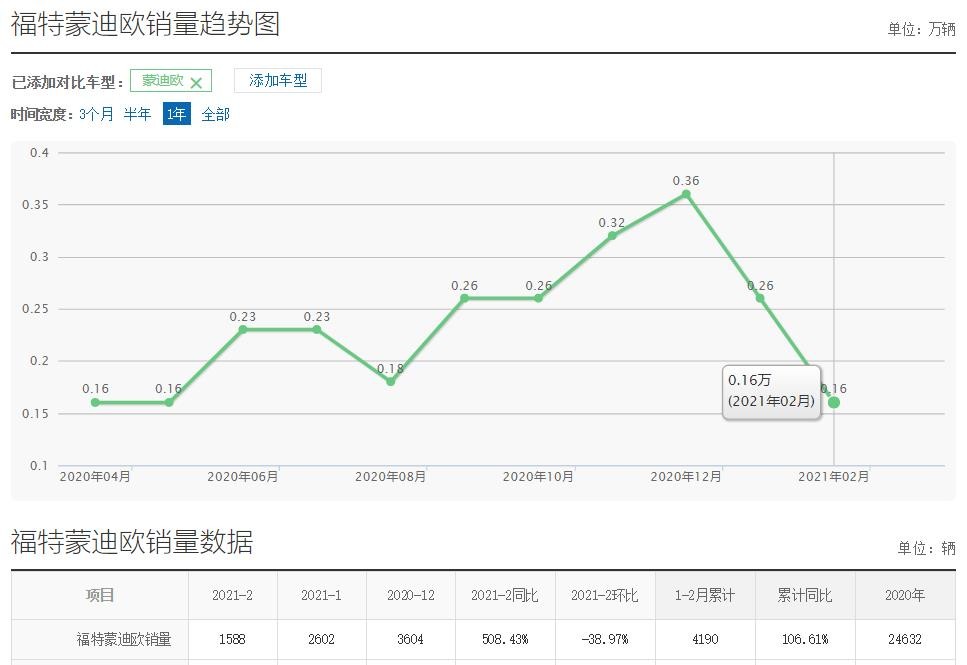967x665 pixels.
Task: Select the 全部 time range
Action: tap(215, 114)
